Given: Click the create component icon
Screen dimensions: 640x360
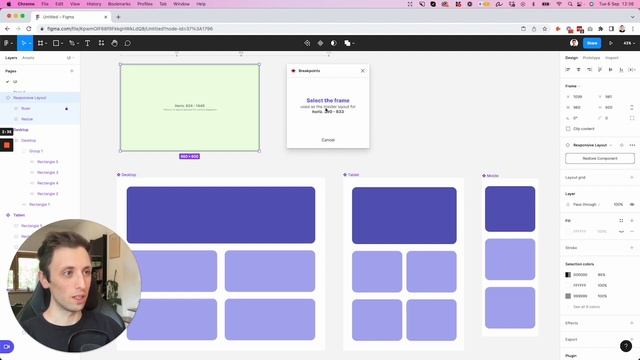Looking at the screenshot, I should (x=320, y=43).
